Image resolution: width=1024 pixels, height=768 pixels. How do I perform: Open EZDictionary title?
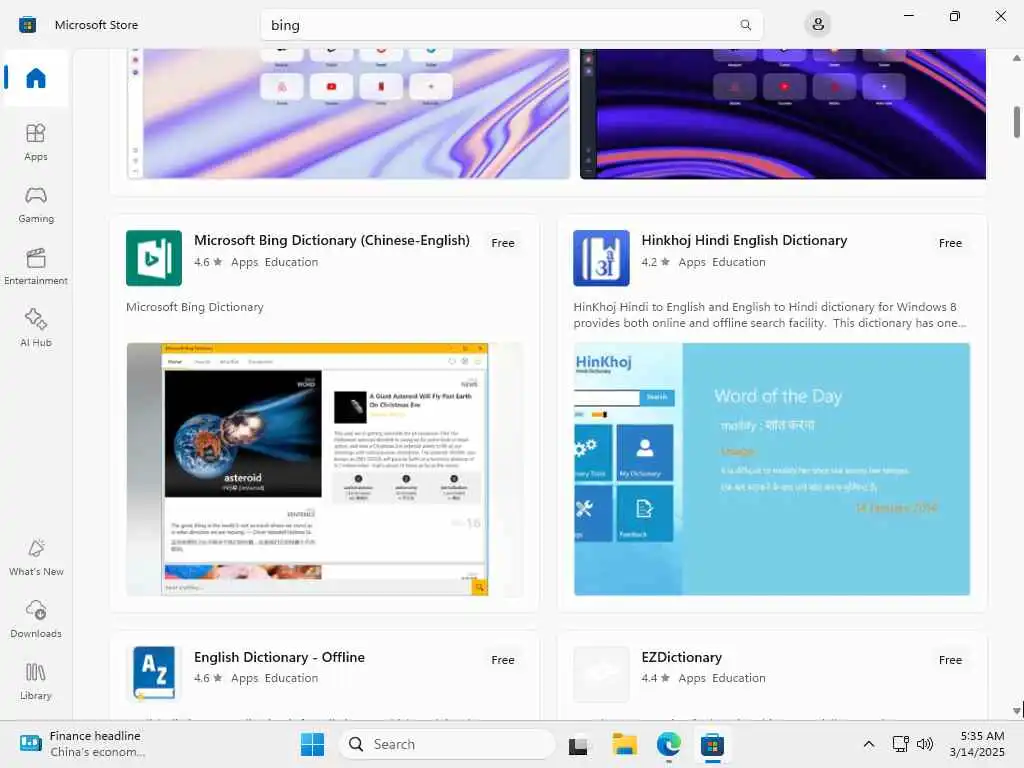click(x=681, y=657)
